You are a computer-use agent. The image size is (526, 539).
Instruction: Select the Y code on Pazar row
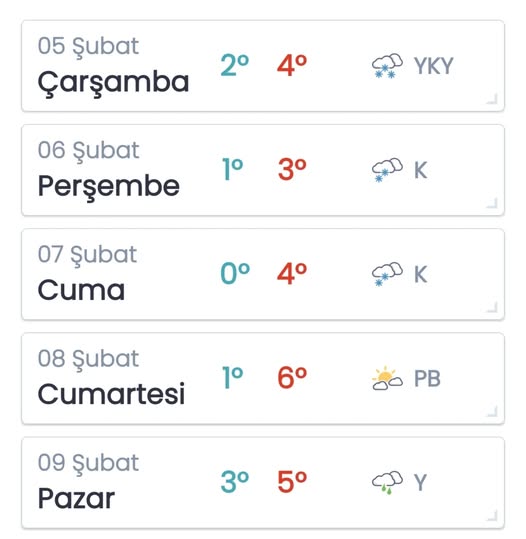tap(420, 482)
